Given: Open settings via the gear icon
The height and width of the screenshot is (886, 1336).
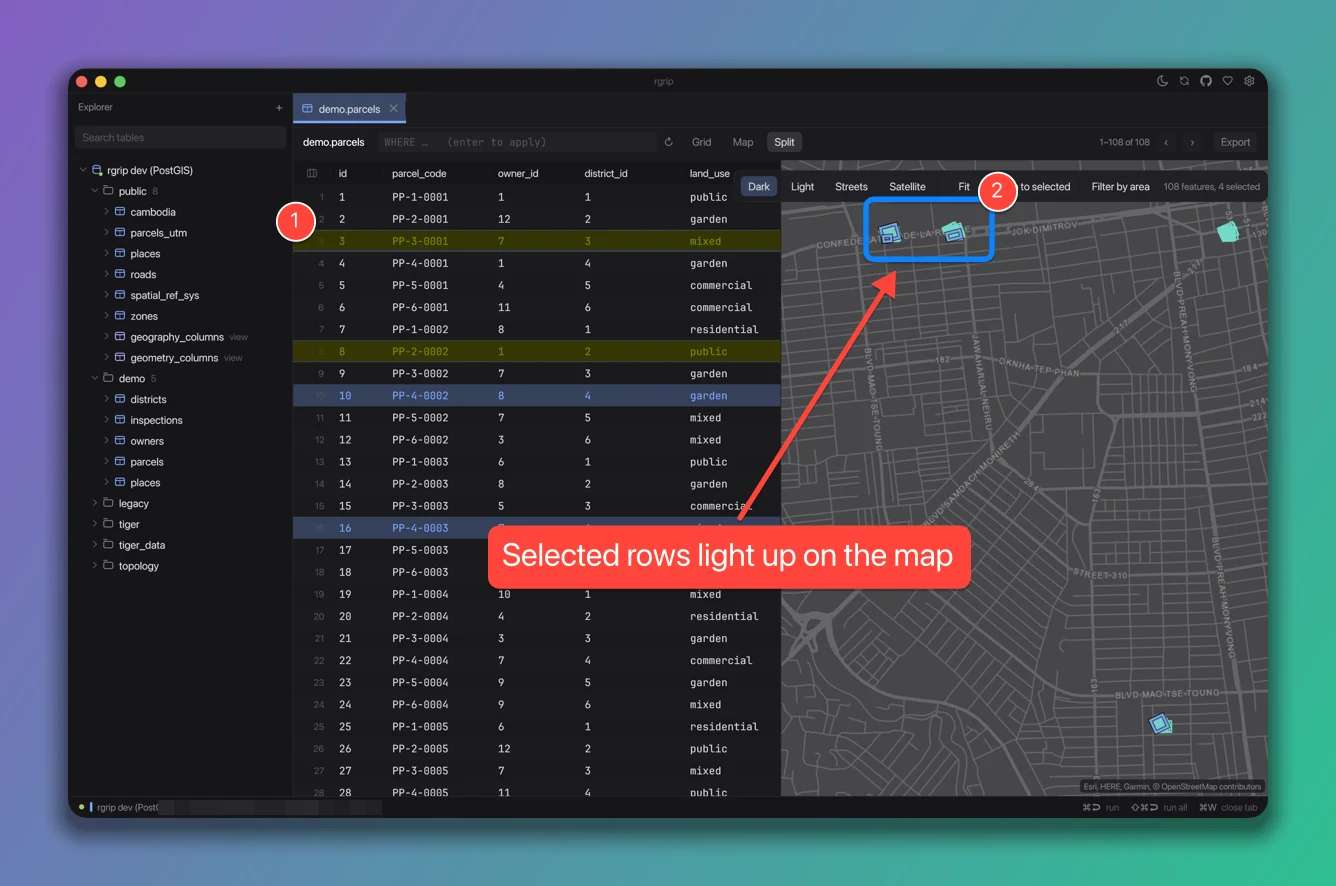Looking at the screenshot, I should (1250, 81).
